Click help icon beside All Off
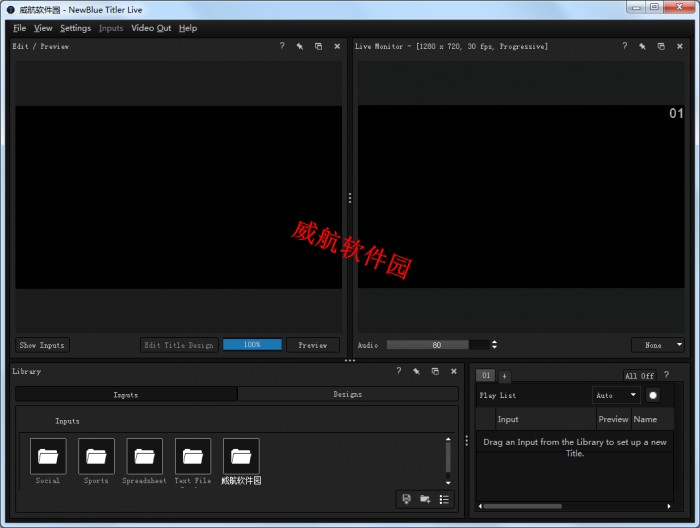 coord(666,375)
